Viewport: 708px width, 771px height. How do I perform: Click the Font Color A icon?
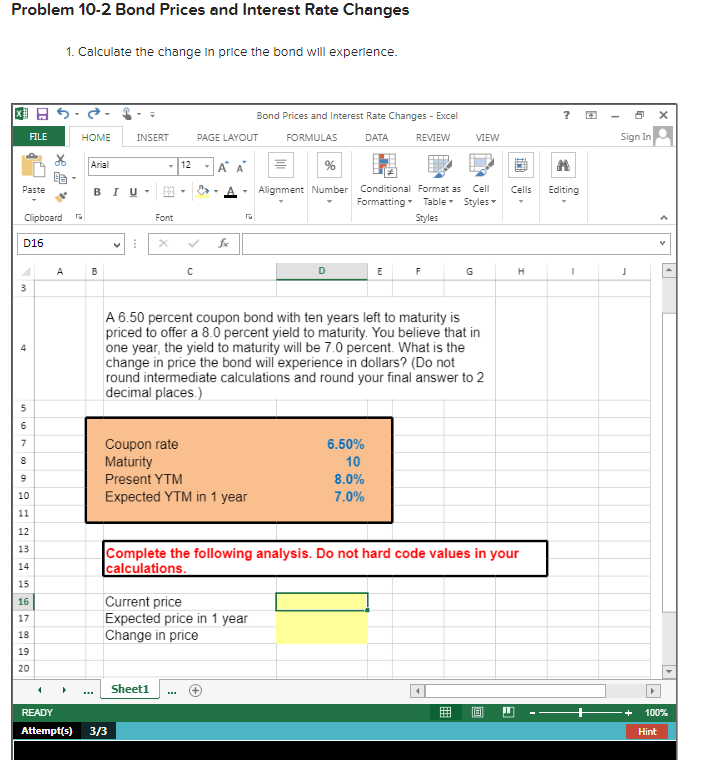231,191
